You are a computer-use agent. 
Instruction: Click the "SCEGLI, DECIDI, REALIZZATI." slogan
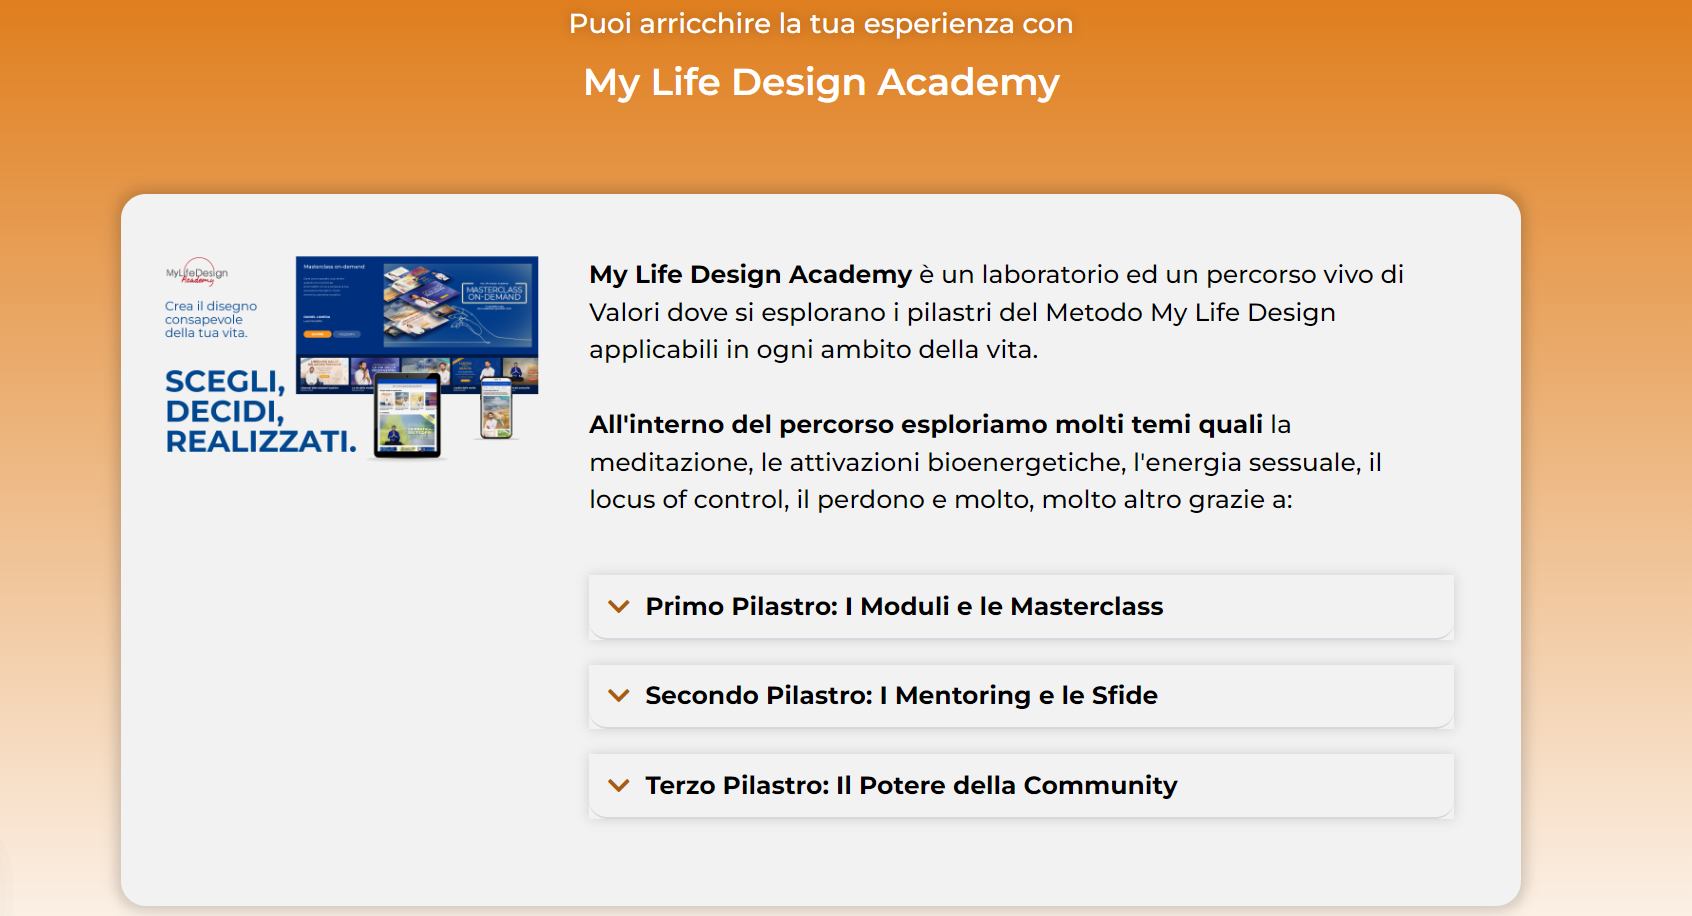260,411
